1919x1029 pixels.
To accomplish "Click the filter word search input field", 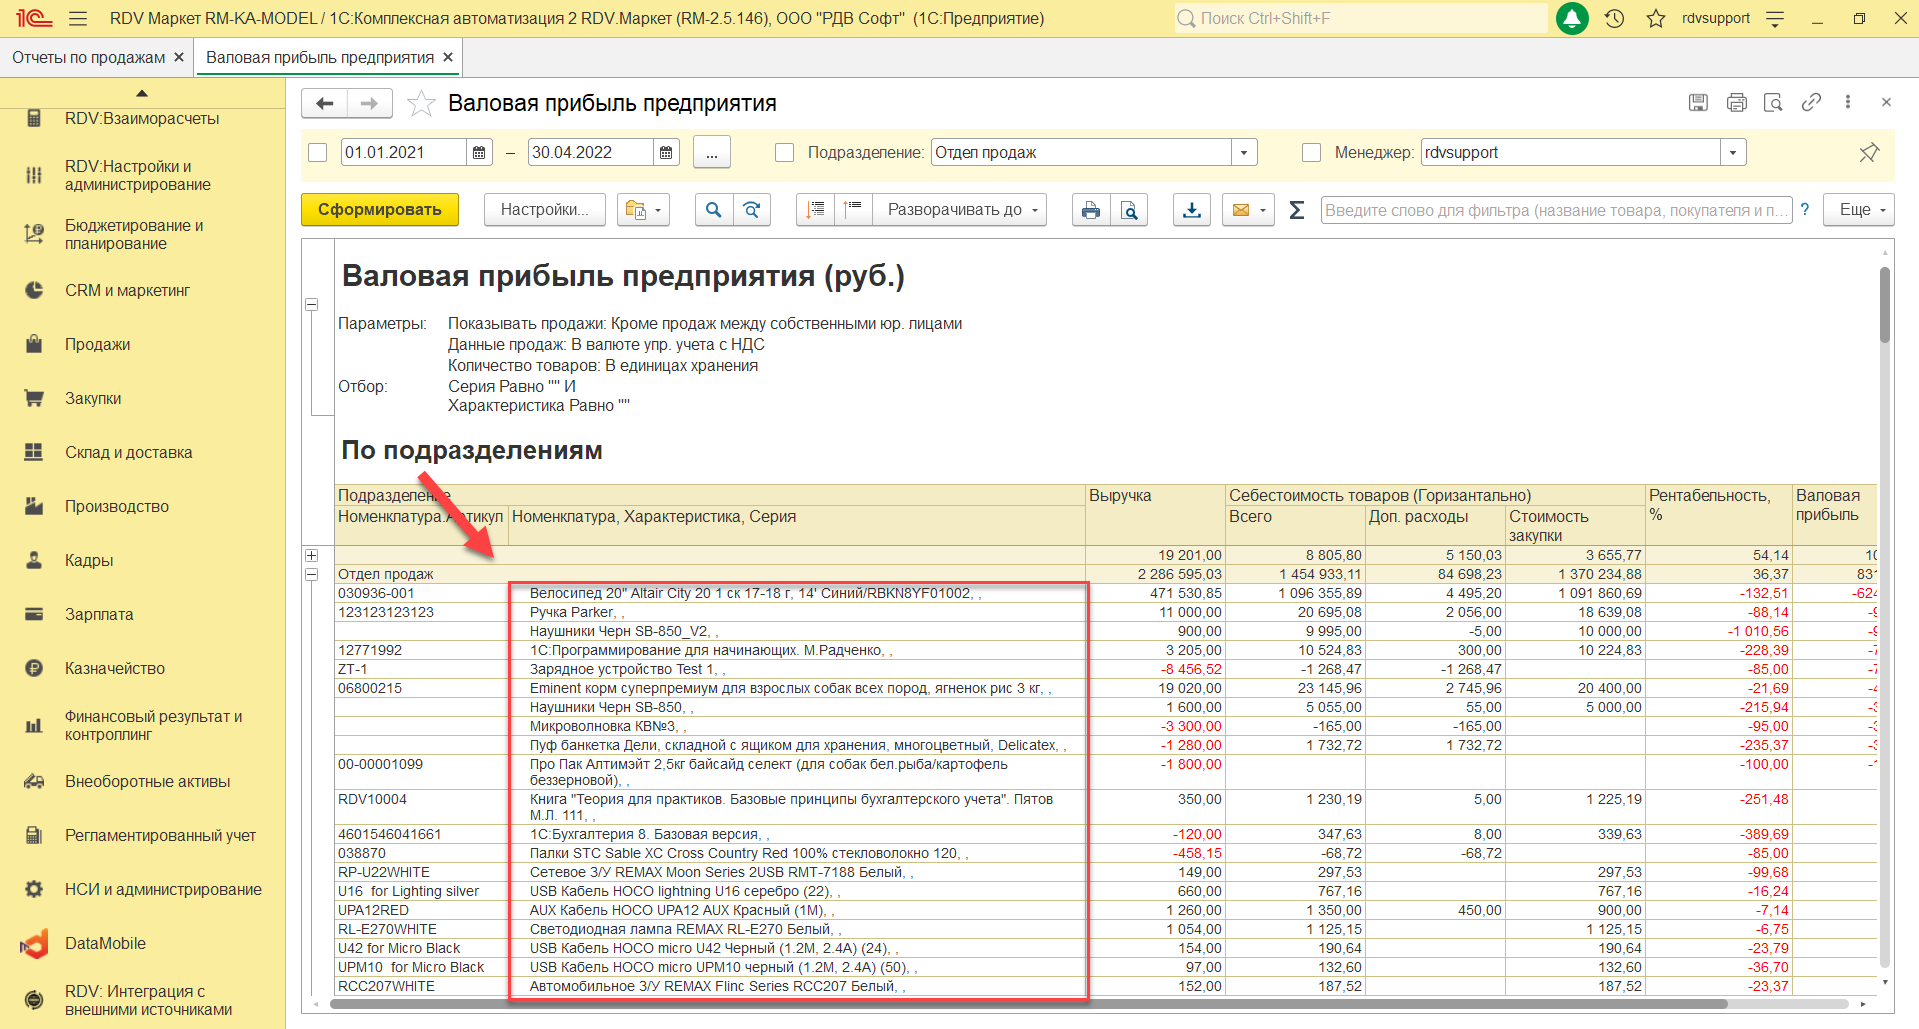I will pyautogui.click(x=1555, y=210).
